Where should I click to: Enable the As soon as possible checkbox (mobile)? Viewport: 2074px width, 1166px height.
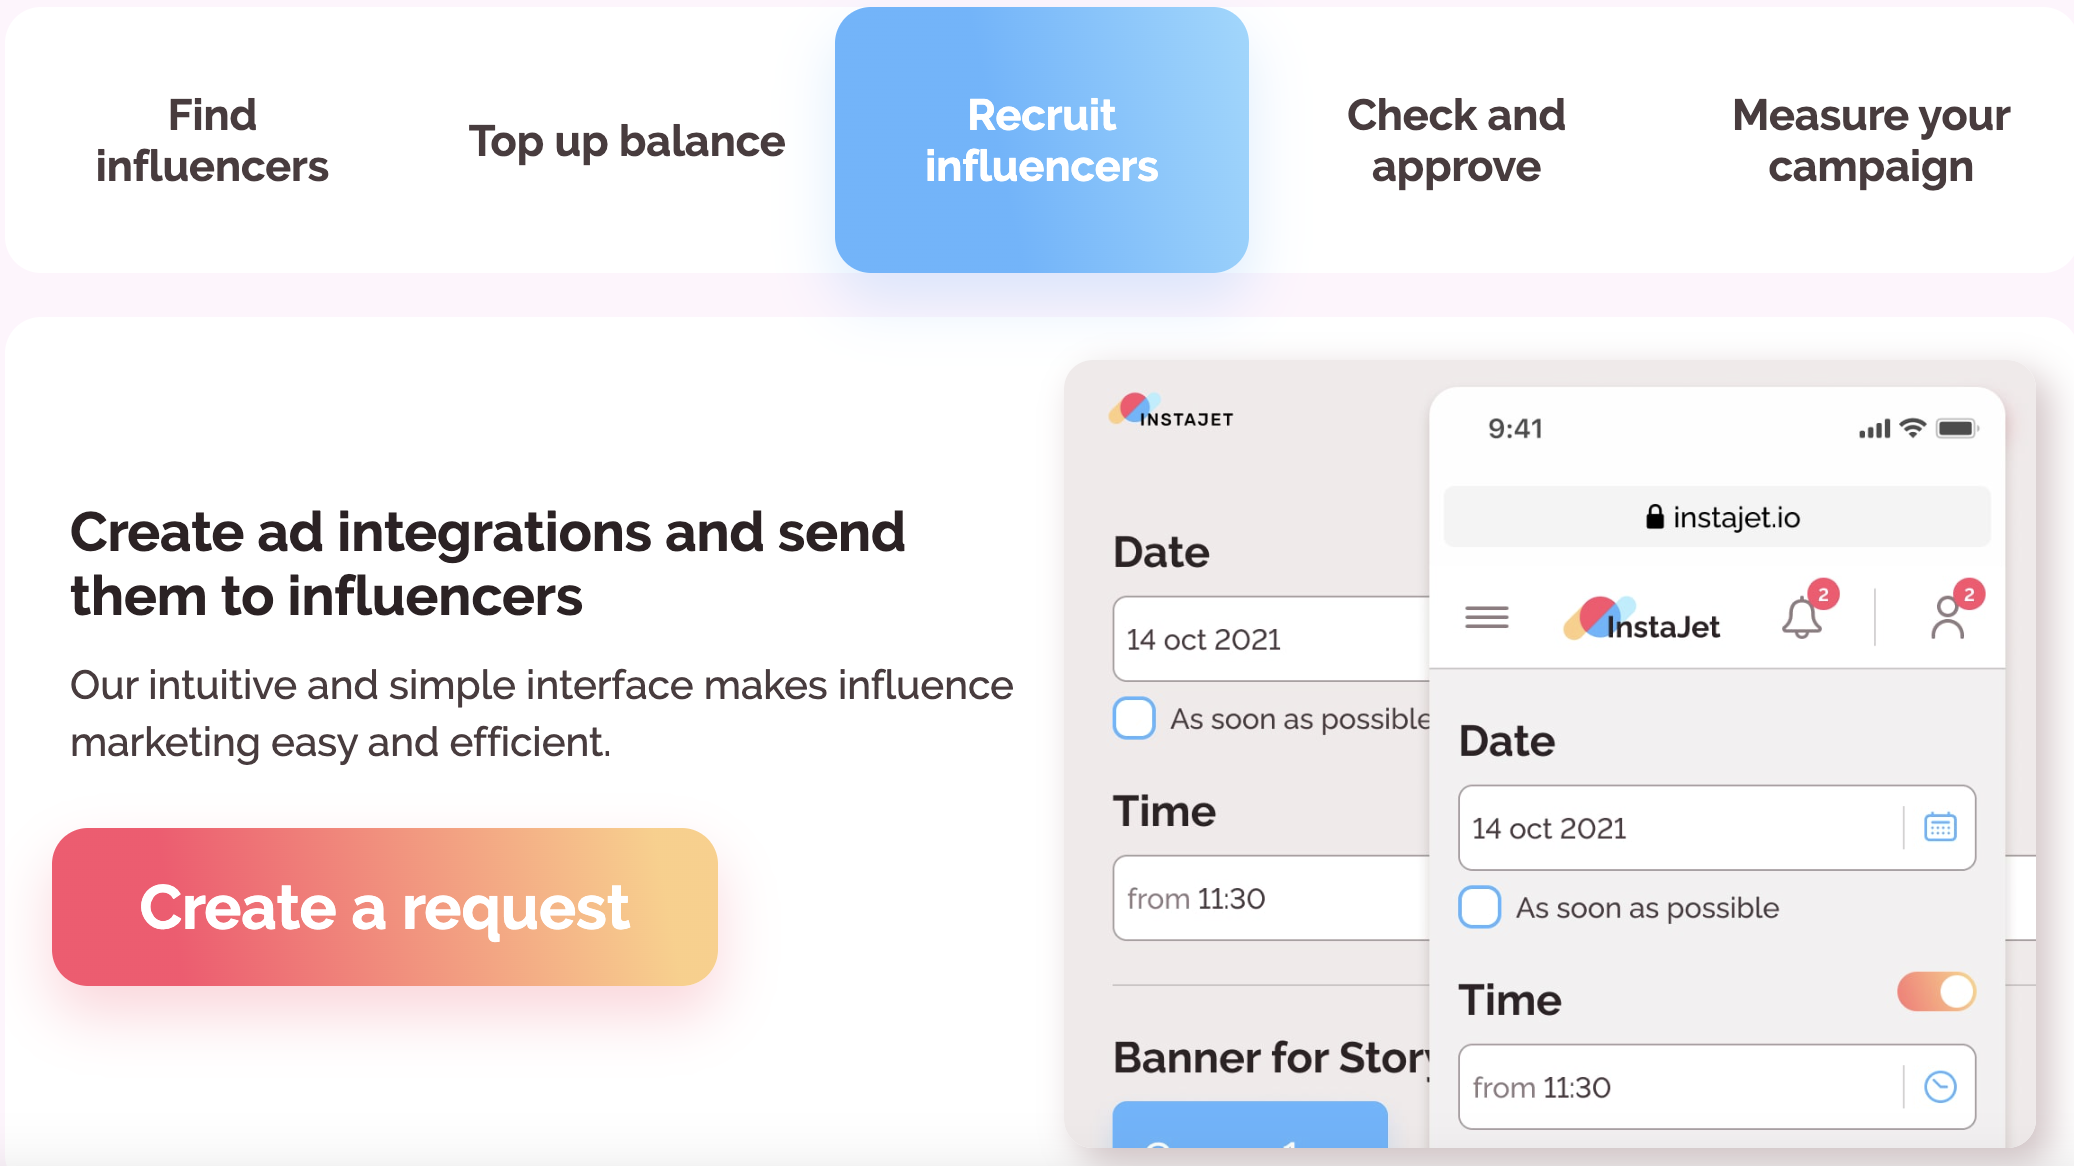[1479, 907]
